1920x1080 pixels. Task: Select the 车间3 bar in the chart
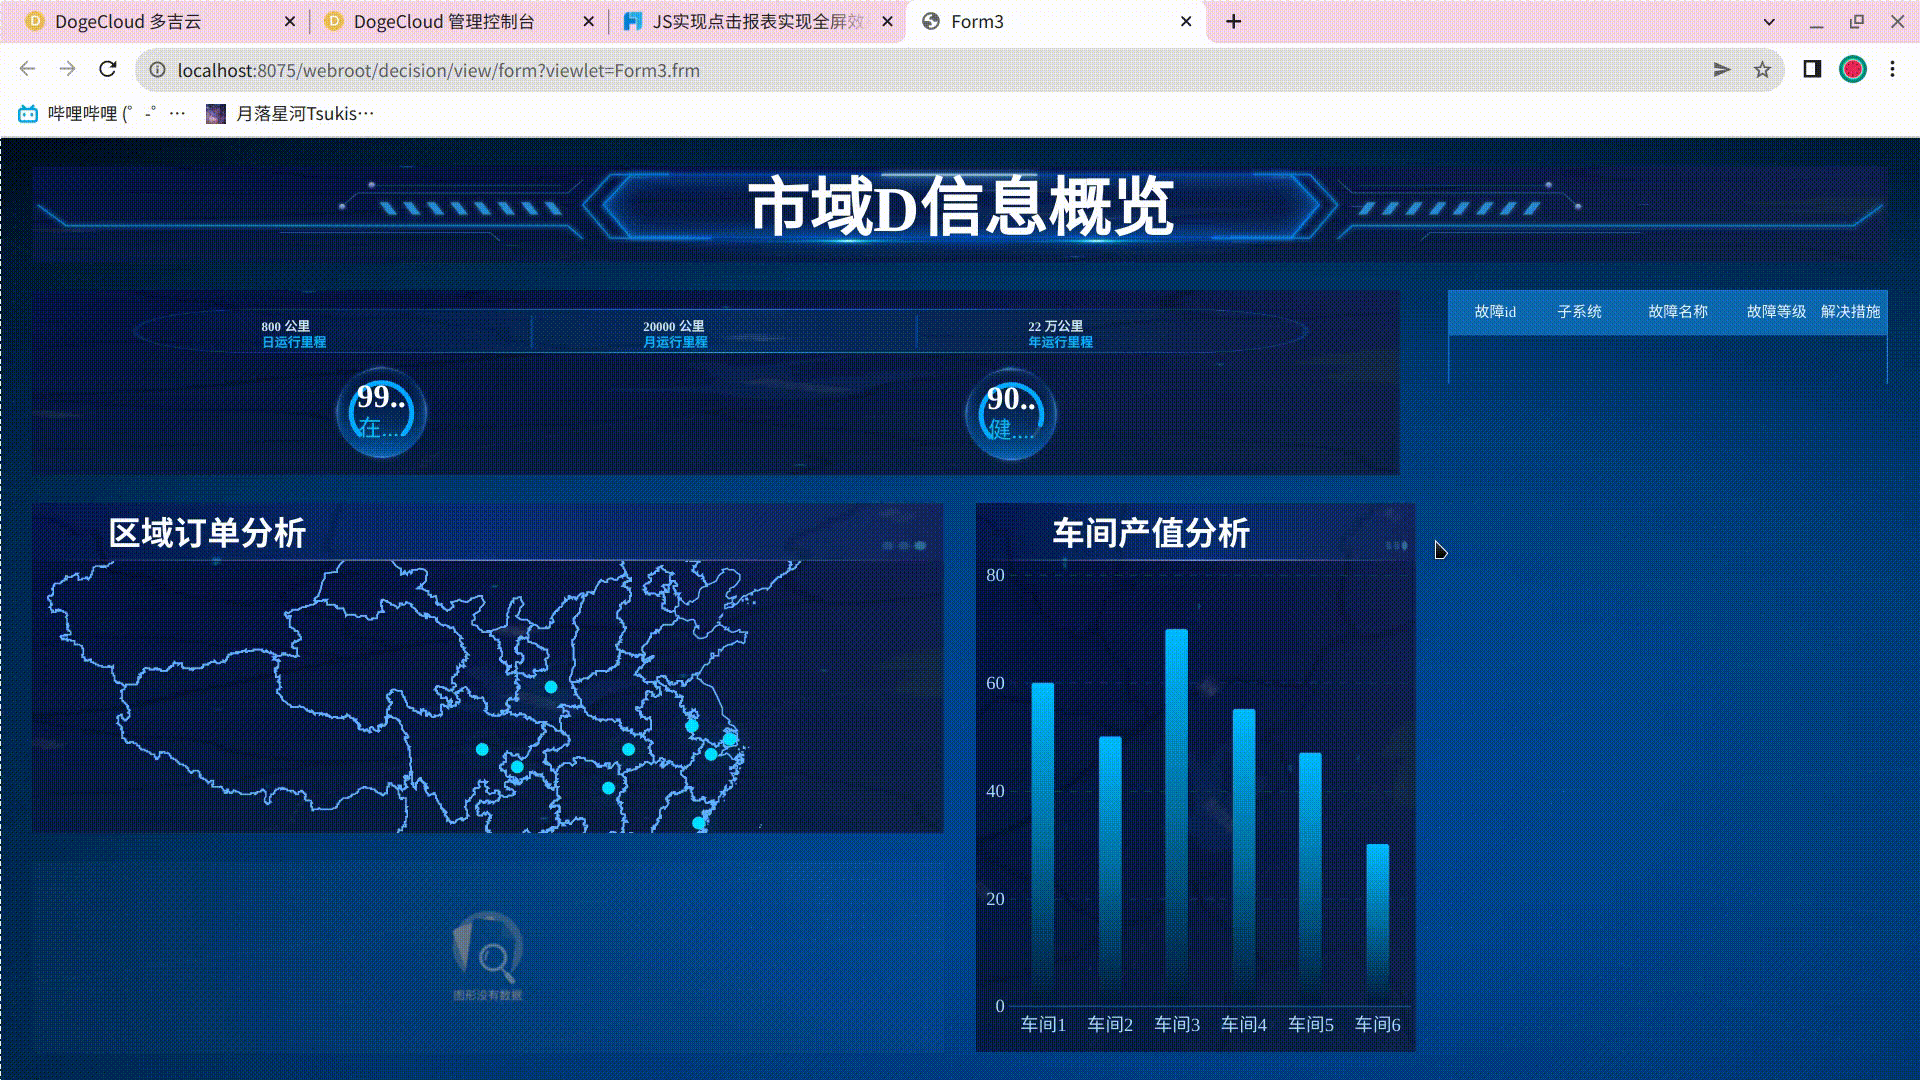tap(1177, 800)
